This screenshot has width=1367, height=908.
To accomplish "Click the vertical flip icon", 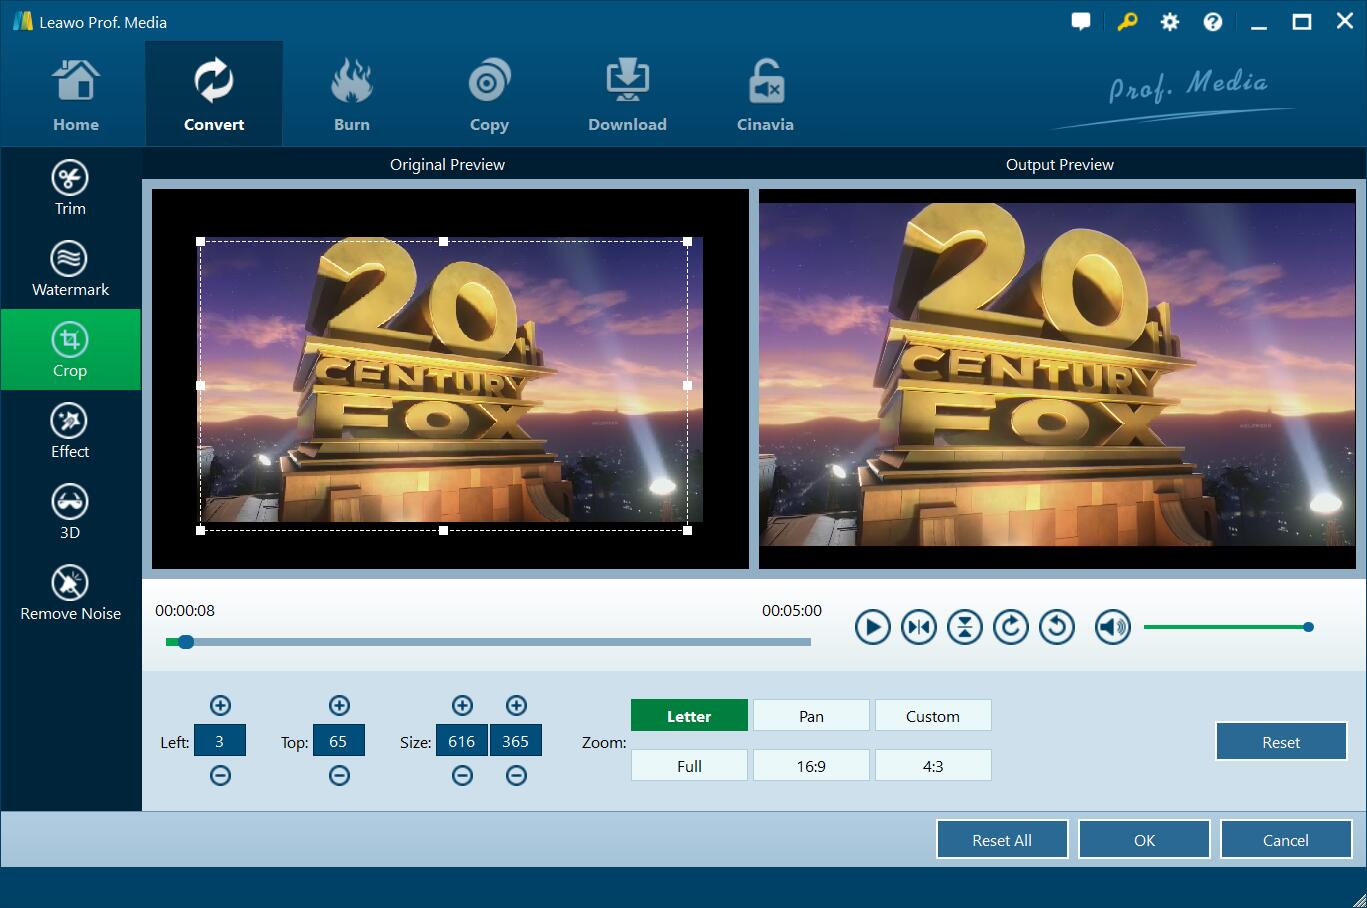I will tap(964, 627).
